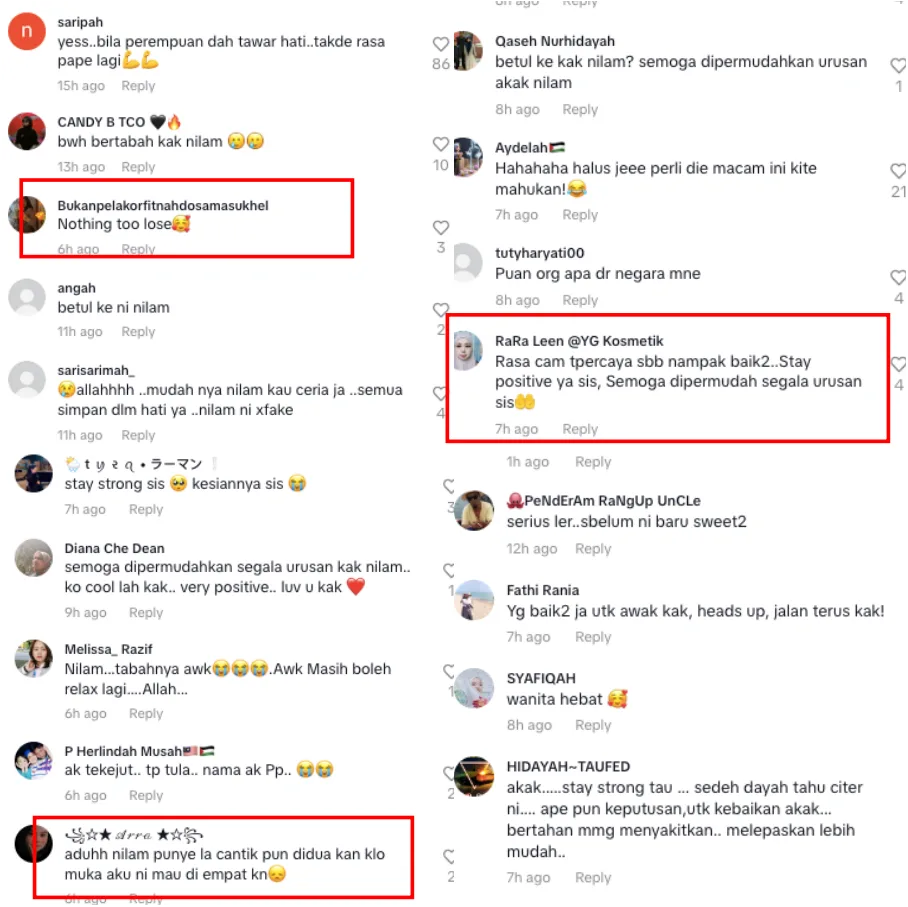The width and height of the screenshot is (908, 907).
Task: Reply to saripah's comment
Action: point(138,86)
